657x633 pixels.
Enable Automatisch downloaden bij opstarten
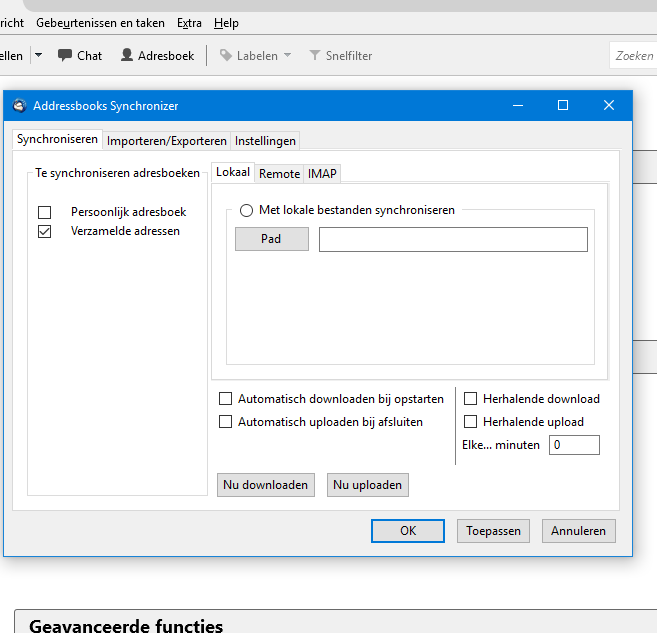click(x=225, y=399)
